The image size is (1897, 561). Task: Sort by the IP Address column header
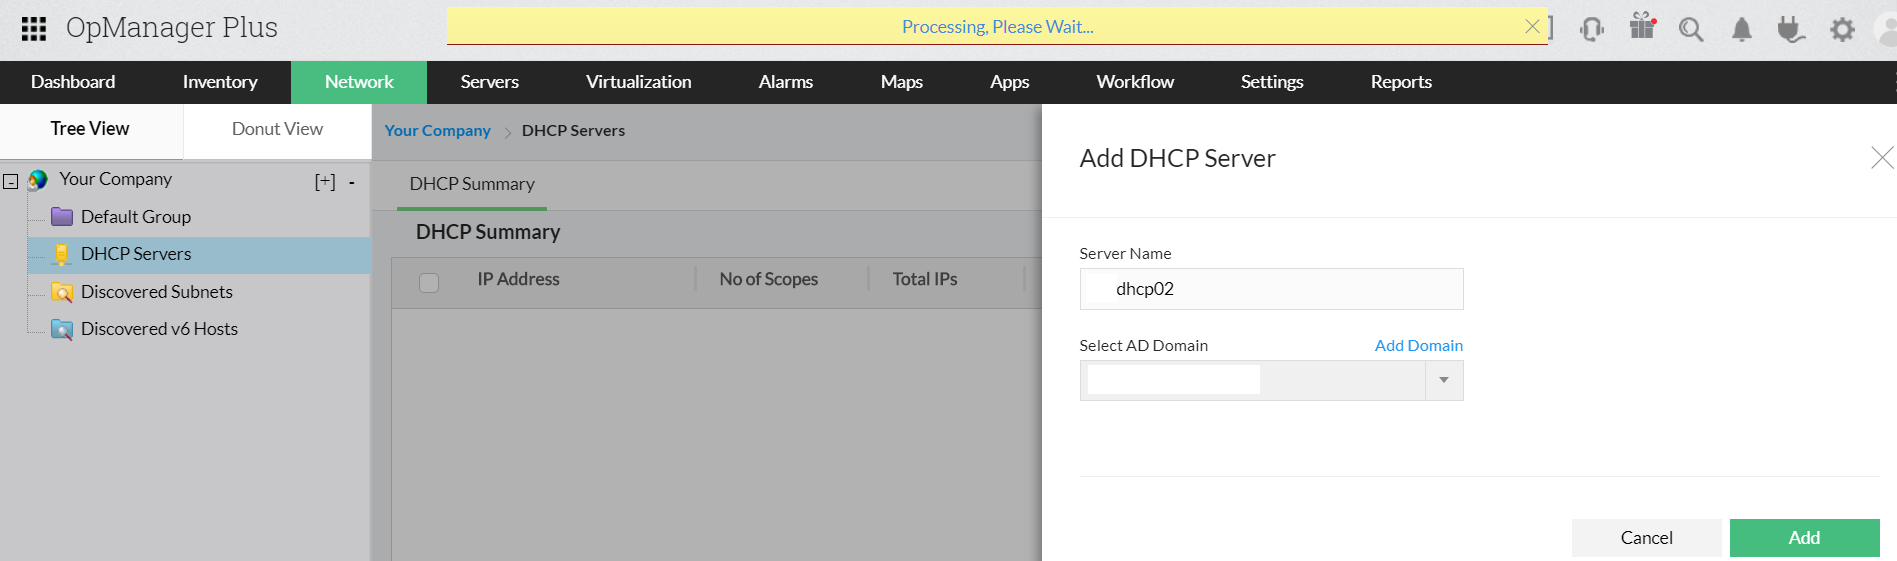pos(518,280)
